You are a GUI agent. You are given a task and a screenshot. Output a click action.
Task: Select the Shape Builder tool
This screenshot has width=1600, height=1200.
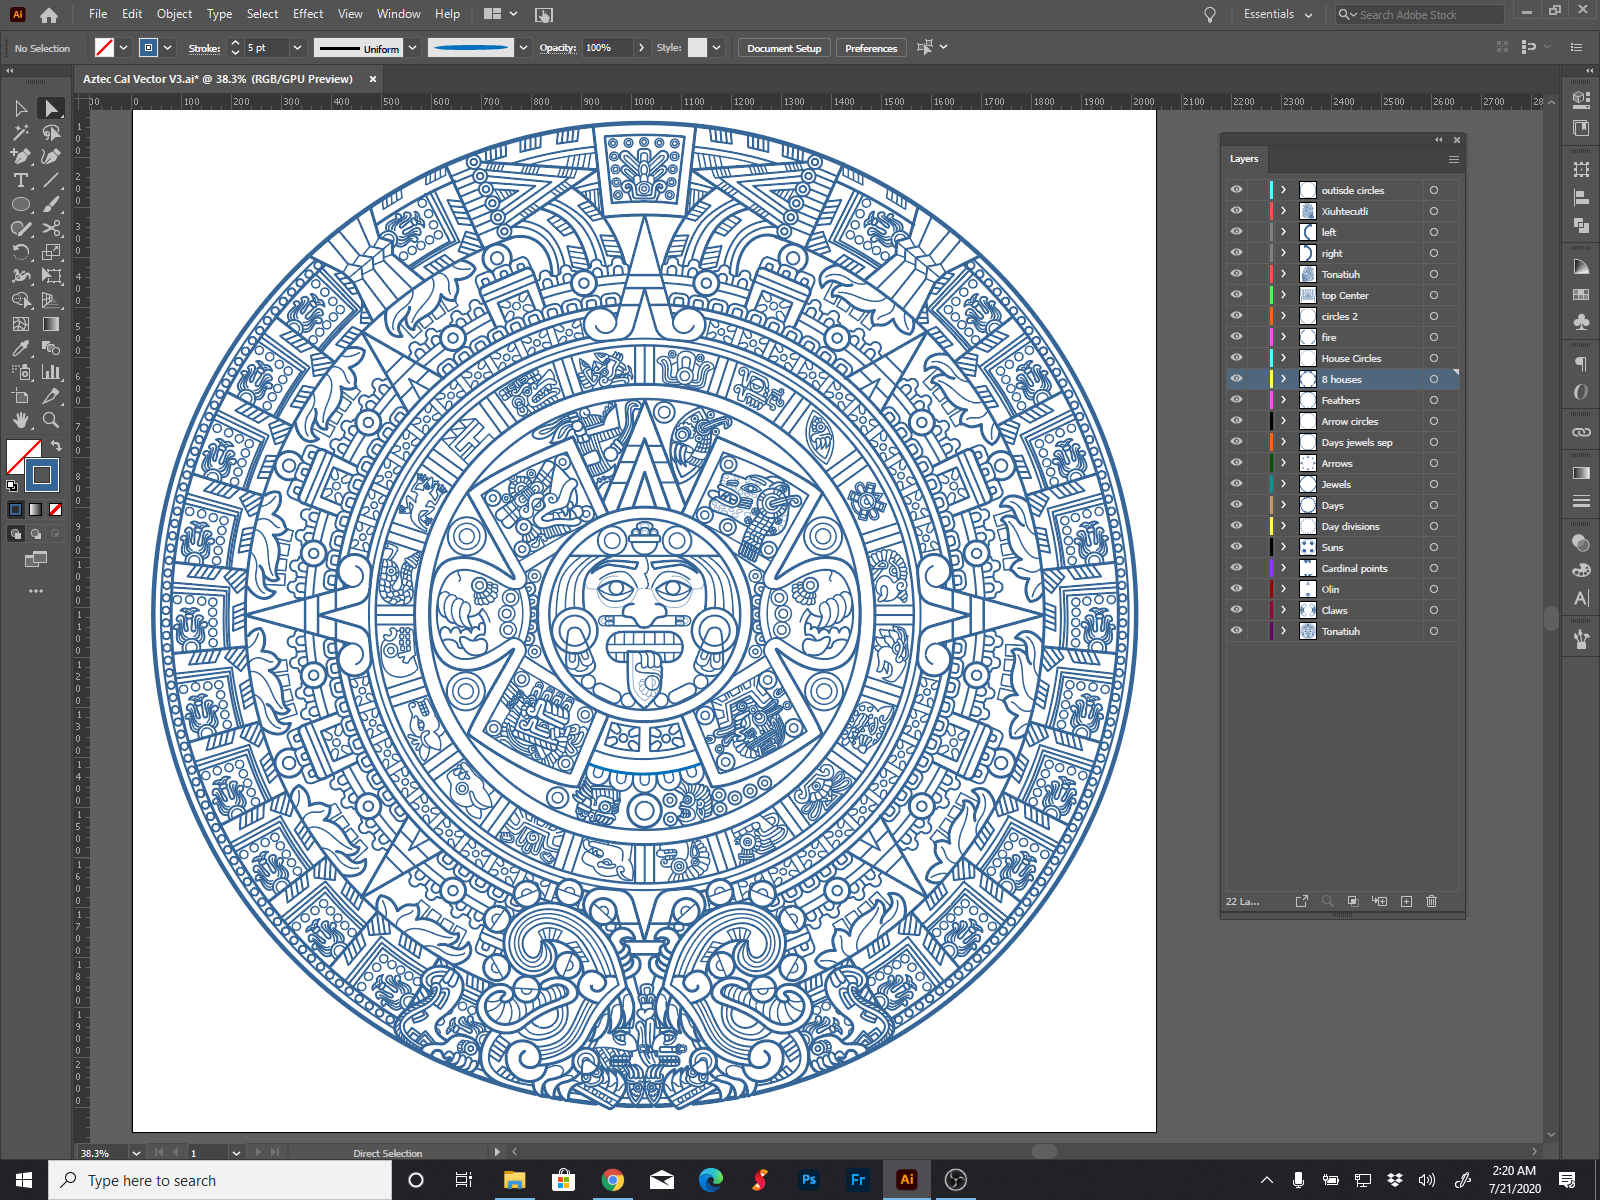click(x=21, y=300)
